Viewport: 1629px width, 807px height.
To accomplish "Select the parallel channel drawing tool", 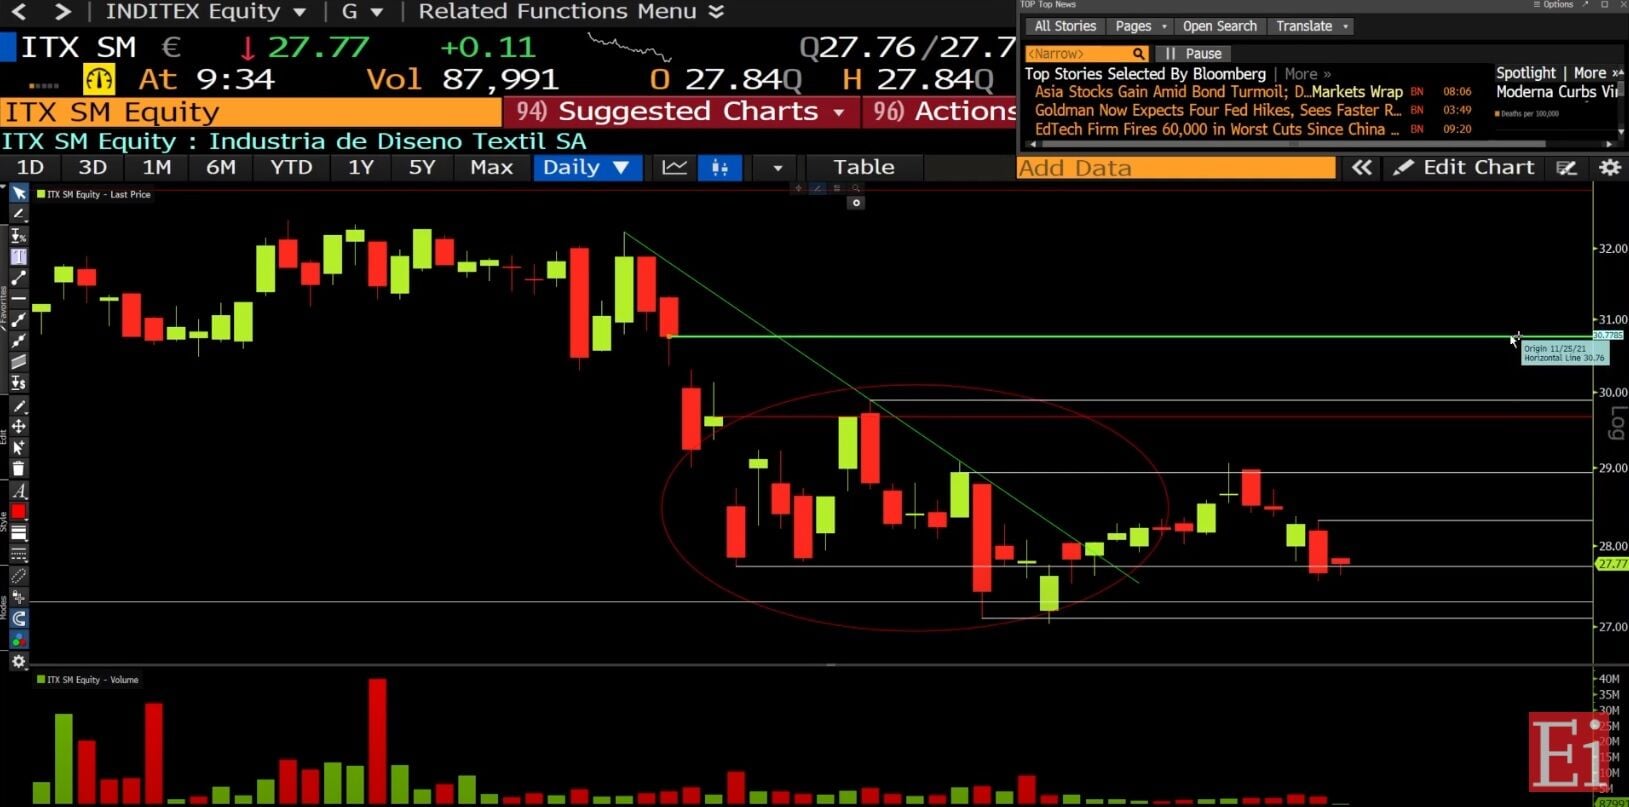I will [18, 362].
